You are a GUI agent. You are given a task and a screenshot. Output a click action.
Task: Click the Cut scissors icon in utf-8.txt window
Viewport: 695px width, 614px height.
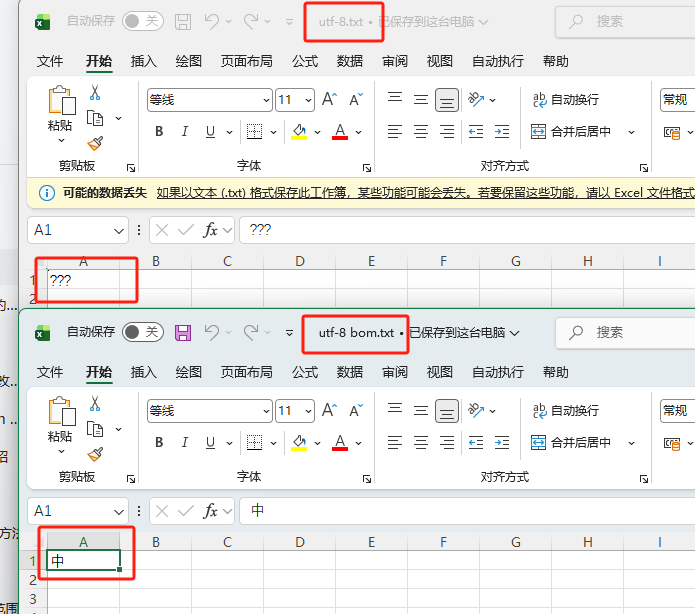[x=95, y=93]
